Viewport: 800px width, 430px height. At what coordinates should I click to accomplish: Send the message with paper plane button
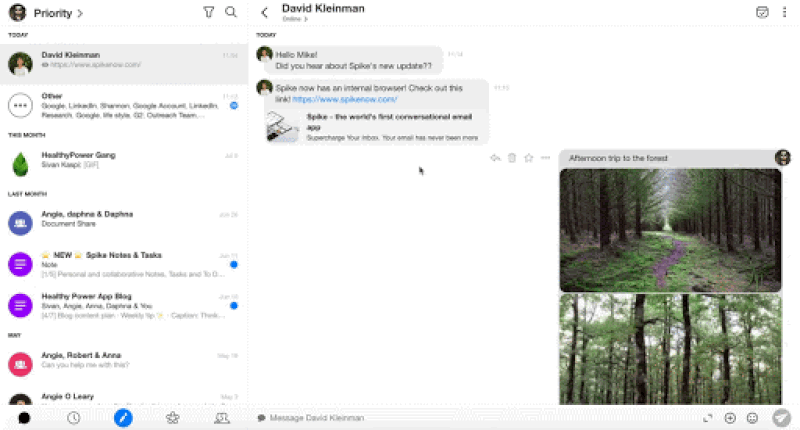(781, 418)
